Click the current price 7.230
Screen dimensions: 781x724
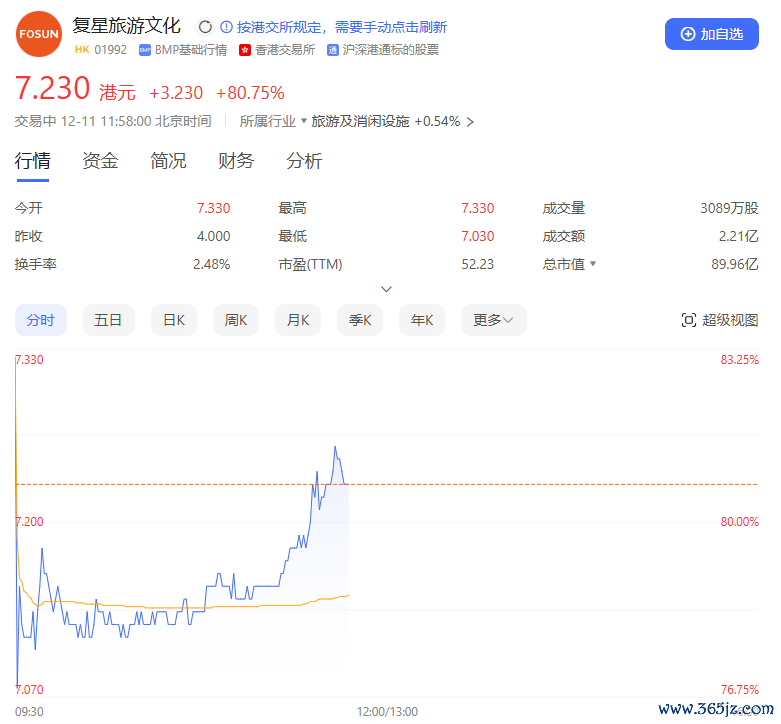[x=52, y=88]
